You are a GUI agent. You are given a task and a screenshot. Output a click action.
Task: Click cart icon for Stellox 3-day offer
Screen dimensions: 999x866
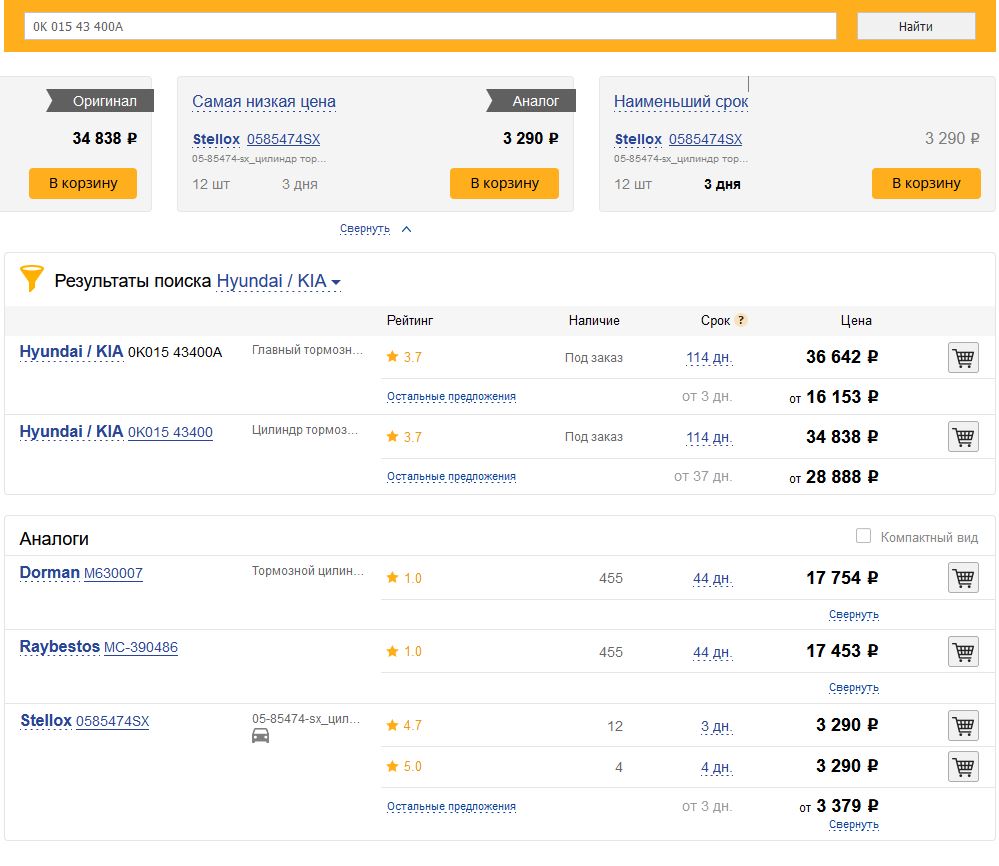963,725
